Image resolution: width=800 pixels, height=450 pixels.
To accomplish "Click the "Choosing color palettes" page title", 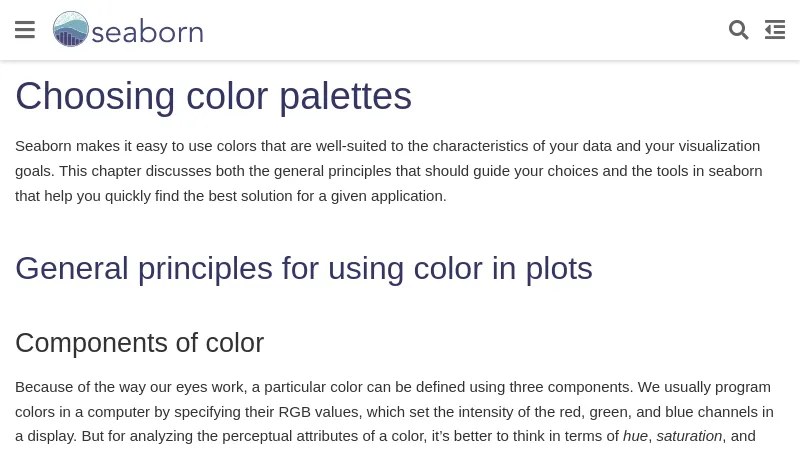I will [213, 96].
